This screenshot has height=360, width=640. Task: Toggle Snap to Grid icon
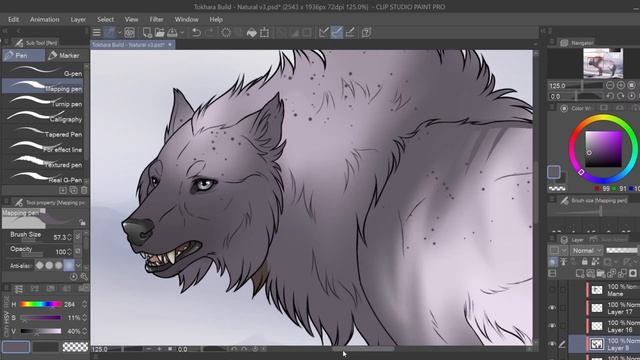coord(350,33)
